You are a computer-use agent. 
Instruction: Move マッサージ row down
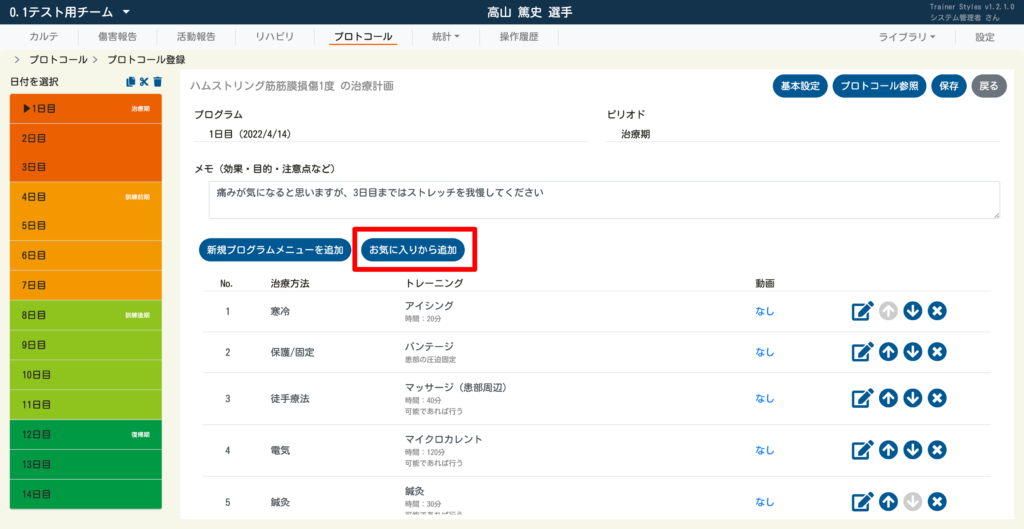[x=912, y=398]
